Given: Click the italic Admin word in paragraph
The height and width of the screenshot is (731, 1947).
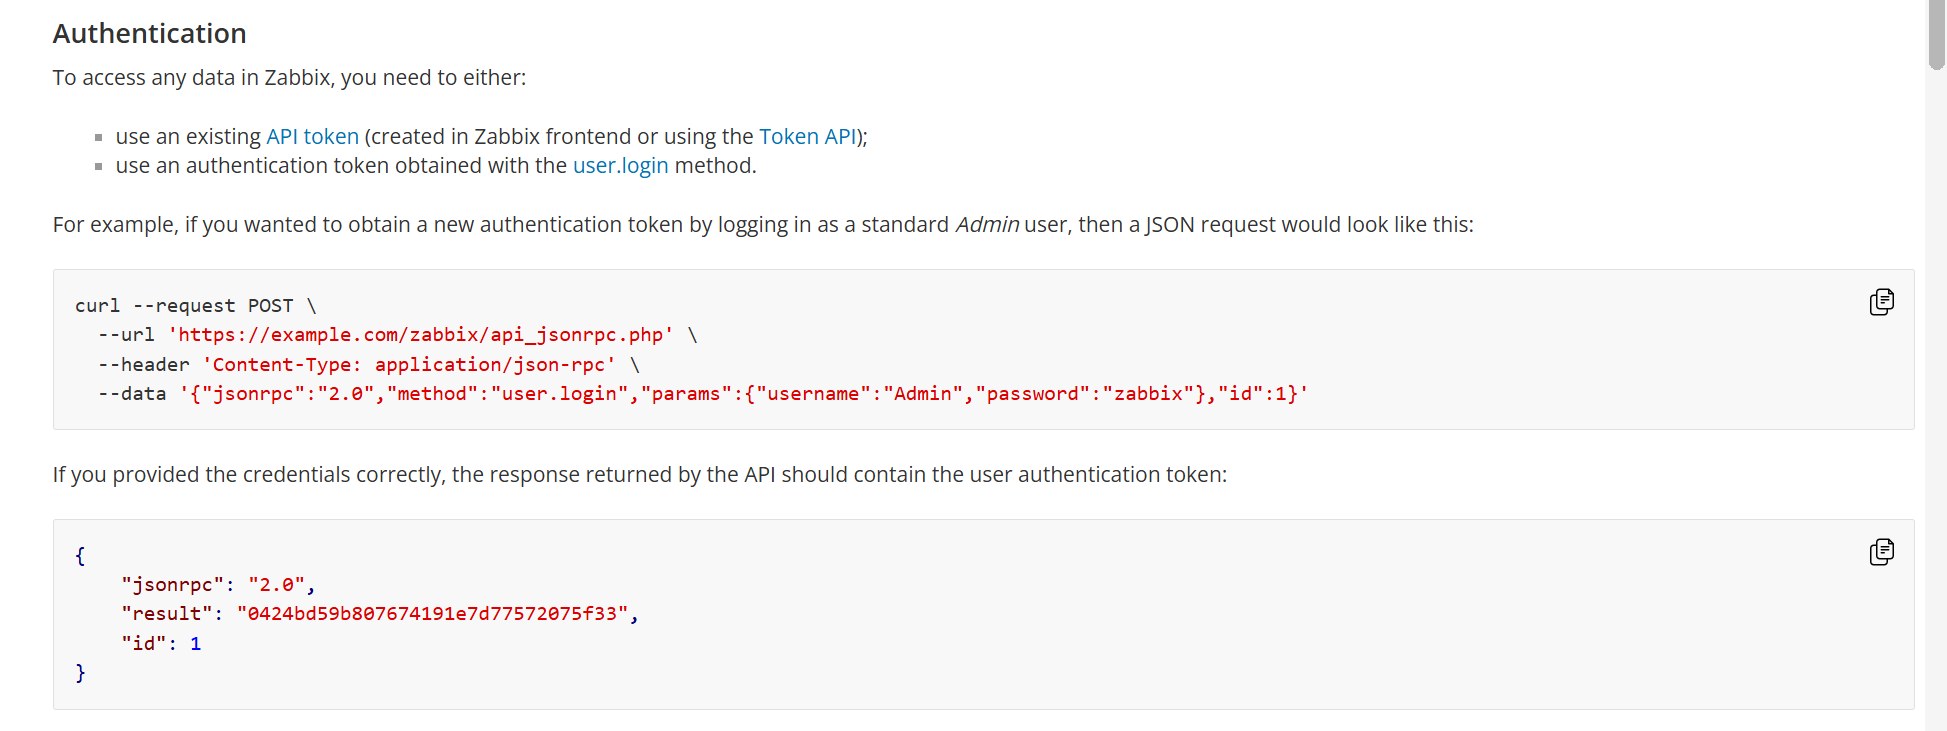Looking at the screenshot, I should tap(986, 225).
